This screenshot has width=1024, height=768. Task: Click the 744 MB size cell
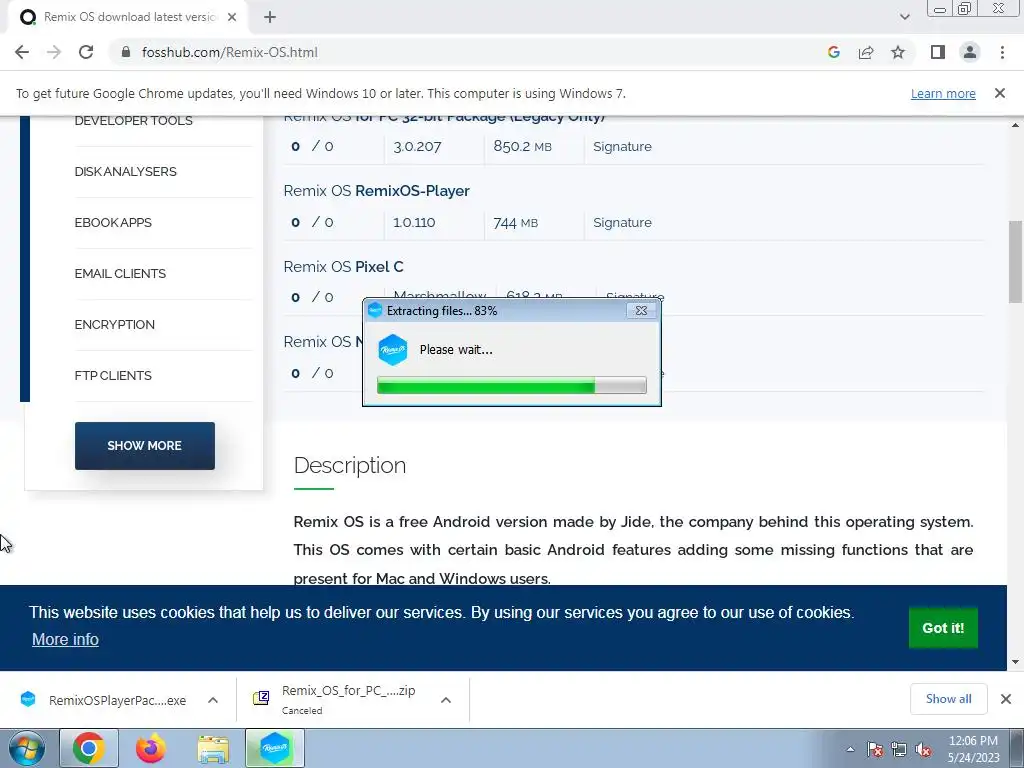(515, 223)
